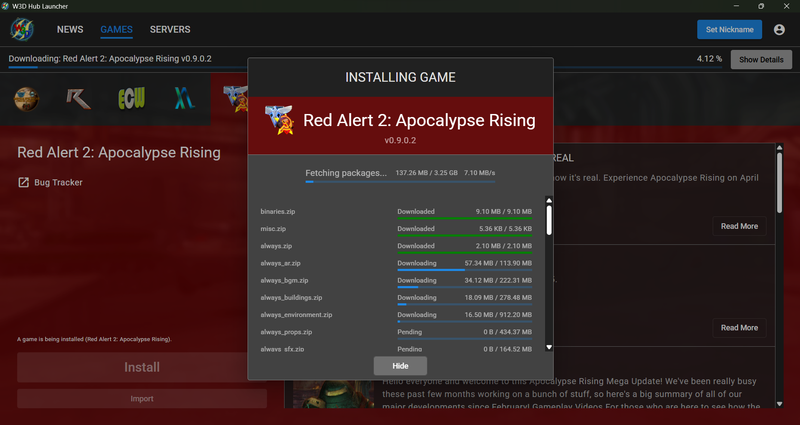Select the ECW game icon
The height and width of the screenshot is (425, 800).
click(132, 98)
